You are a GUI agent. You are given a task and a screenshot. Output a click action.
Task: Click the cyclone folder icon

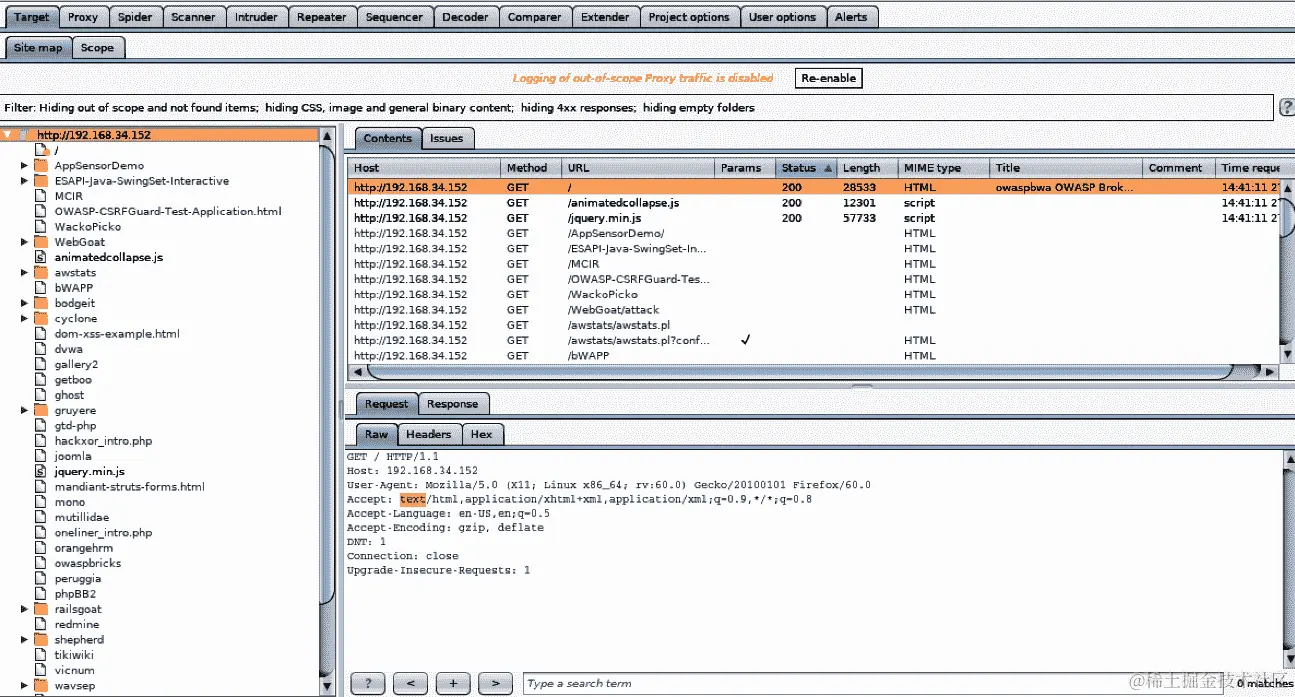41,319
